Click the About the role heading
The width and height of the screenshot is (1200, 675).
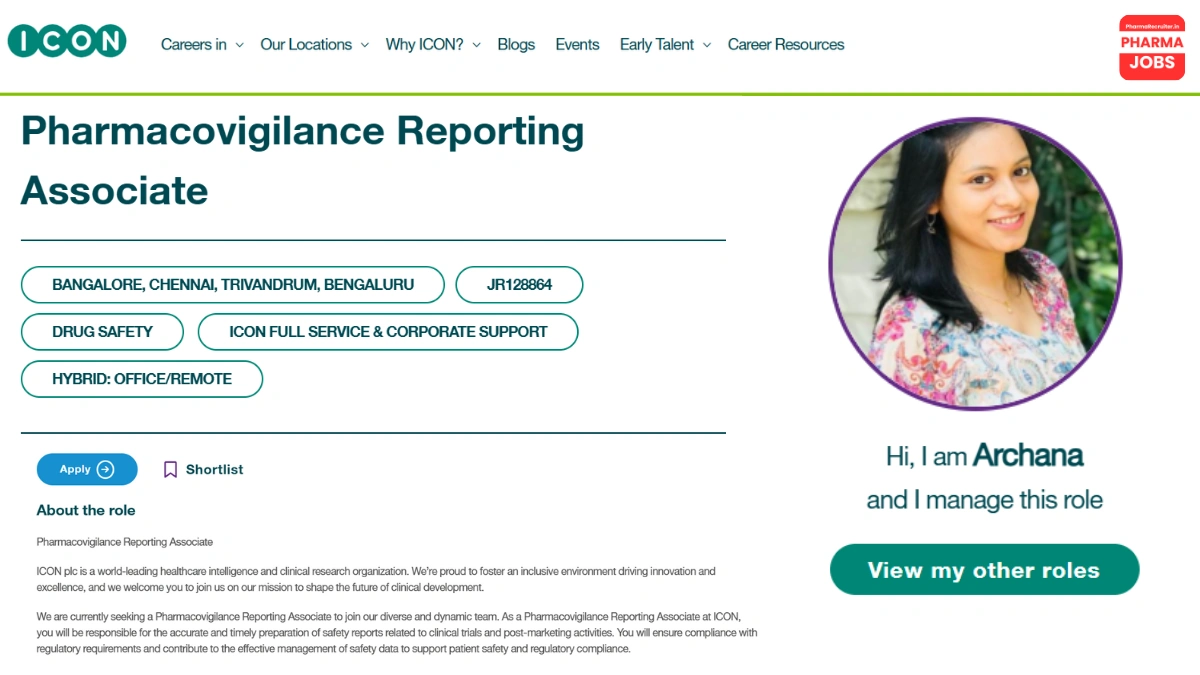point(86,510)
